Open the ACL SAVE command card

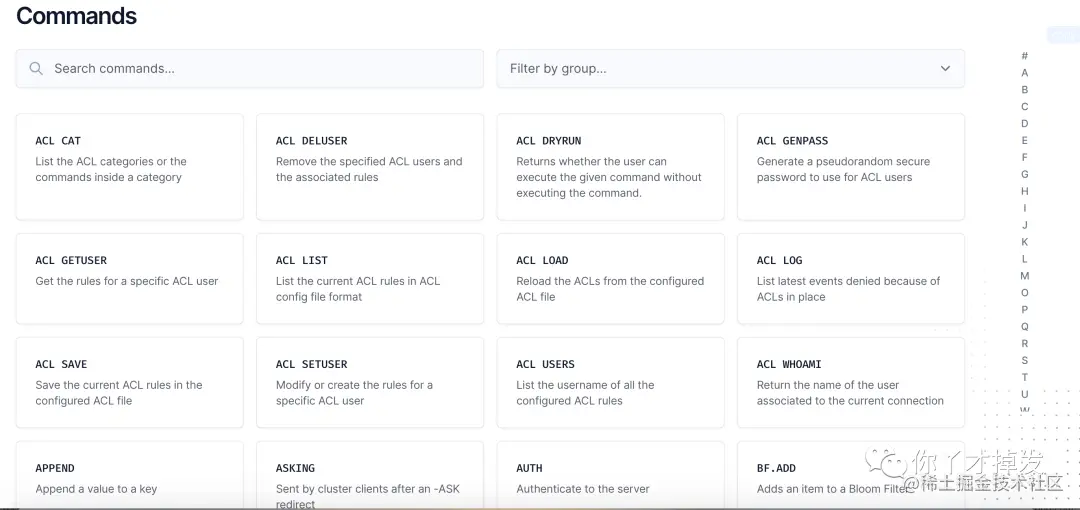pyautogui.click(x=129, y=382)
